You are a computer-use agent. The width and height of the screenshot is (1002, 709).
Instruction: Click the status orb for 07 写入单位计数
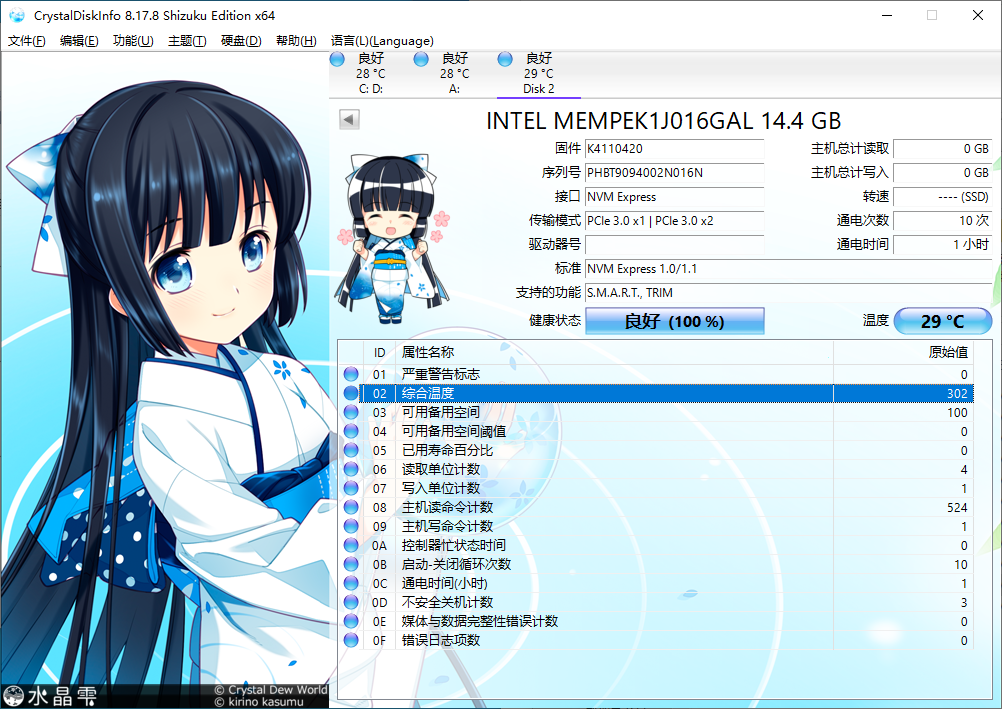(351, 488)
